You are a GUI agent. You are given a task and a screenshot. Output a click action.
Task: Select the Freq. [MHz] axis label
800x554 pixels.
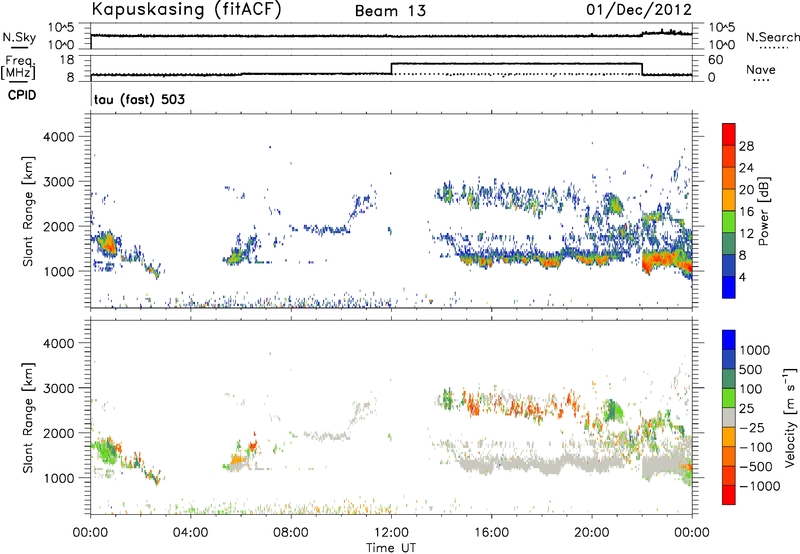[20, 67]
